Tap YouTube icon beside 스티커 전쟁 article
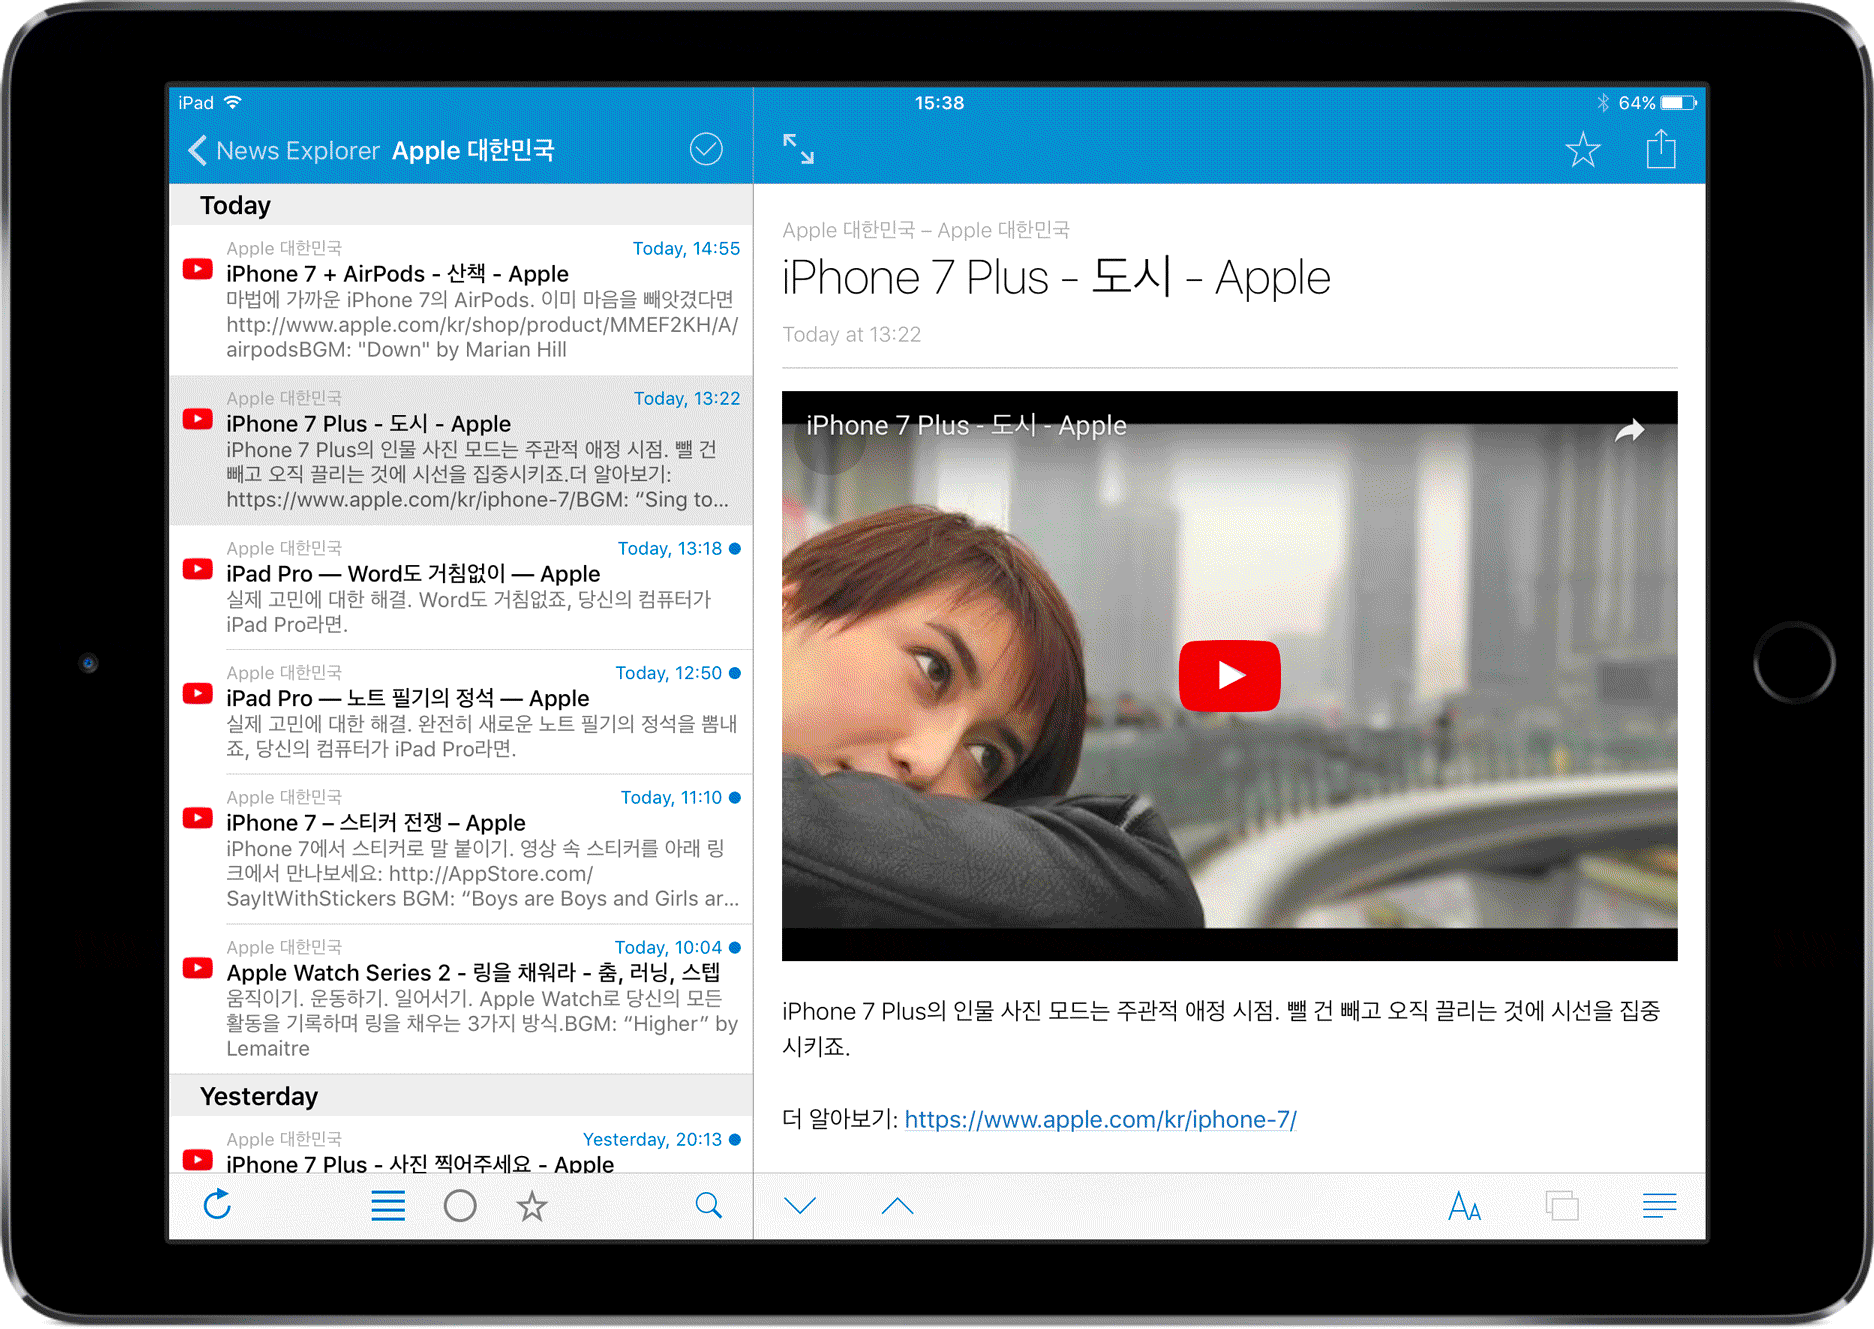This screenshot has height=1329, width=1874. 198,818
